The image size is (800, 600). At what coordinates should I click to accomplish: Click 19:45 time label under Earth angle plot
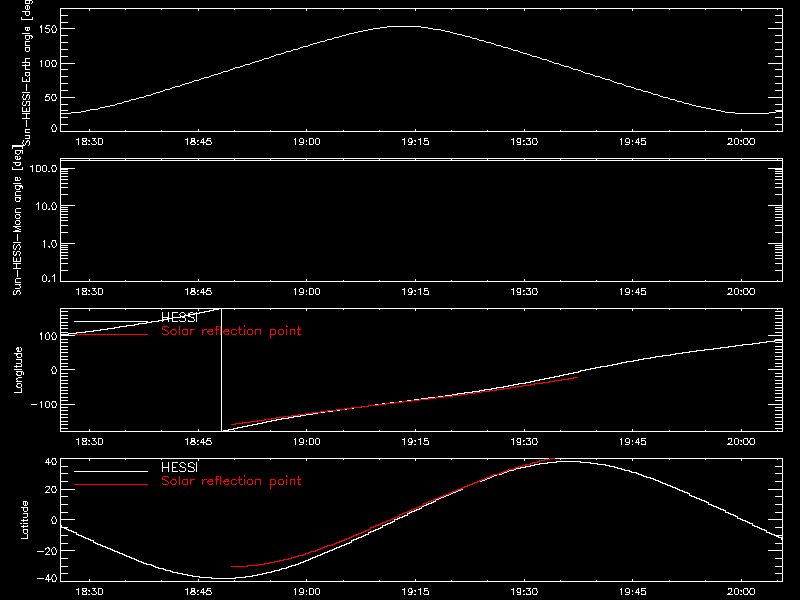point(633,142)
